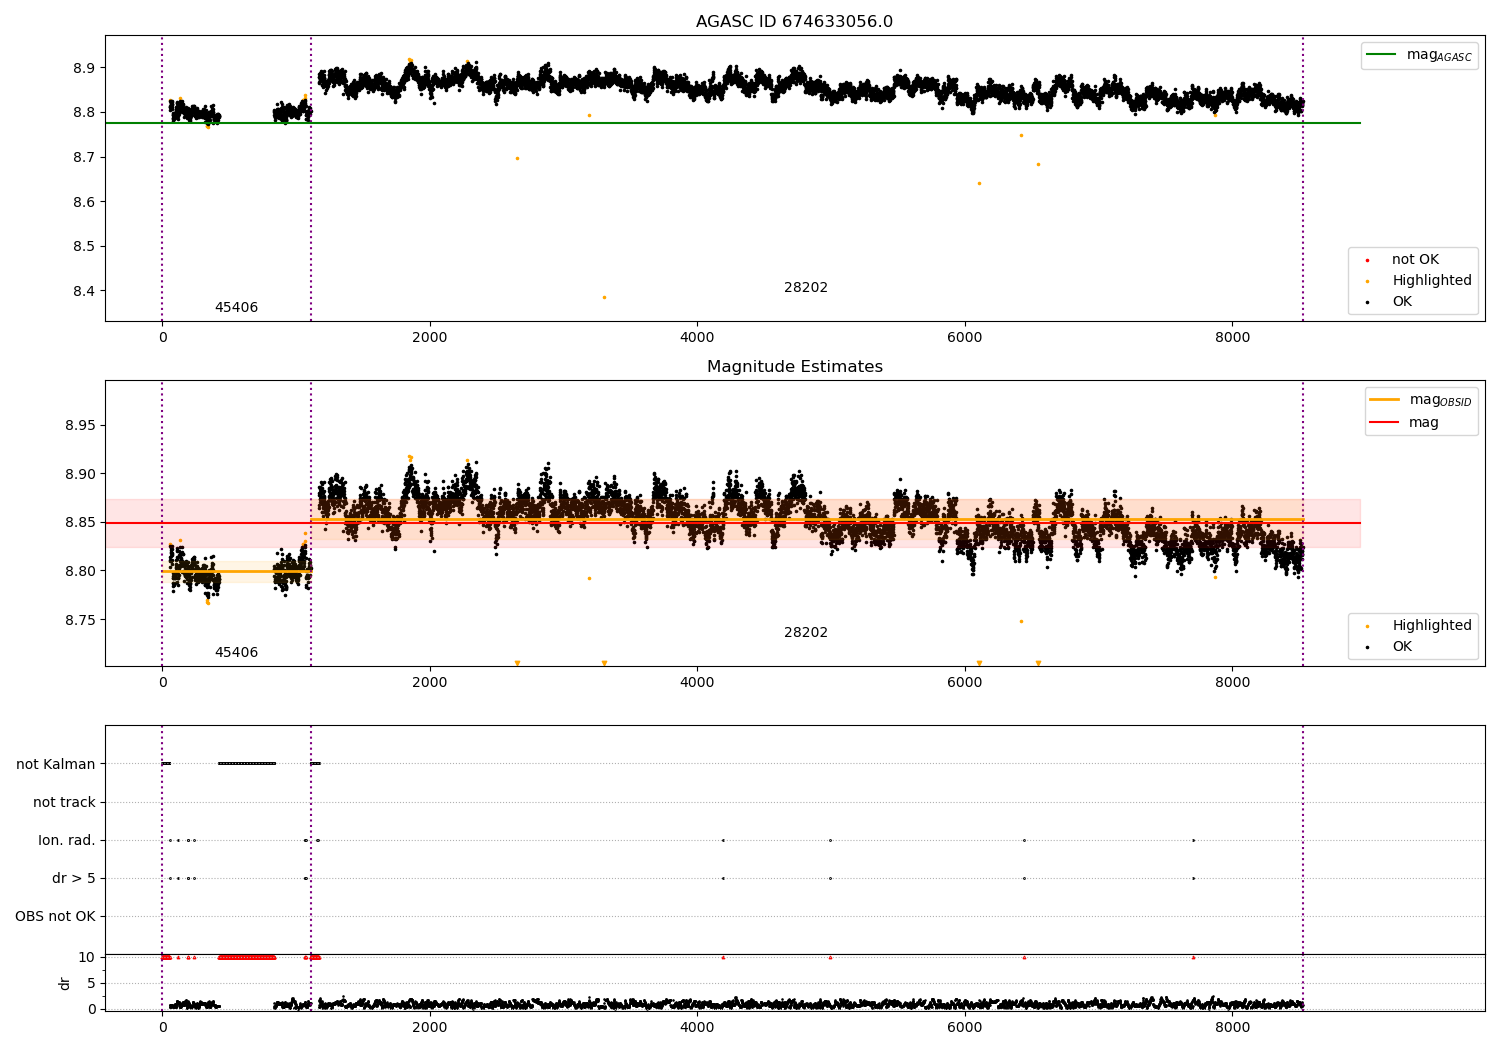Click the lowest orange outlier point near 8.4
Image resolution: width=1500 pixels, height=1050 pixels.
point(604,297)
